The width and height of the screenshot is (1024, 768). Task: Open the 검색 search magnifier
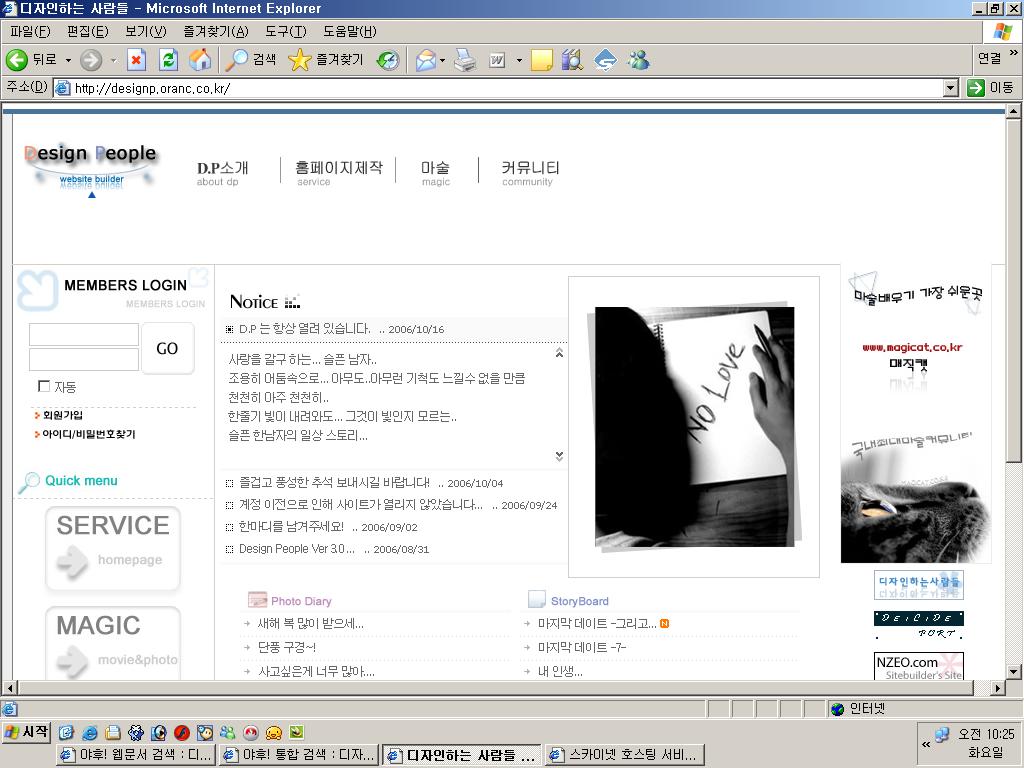coord(250,60)
